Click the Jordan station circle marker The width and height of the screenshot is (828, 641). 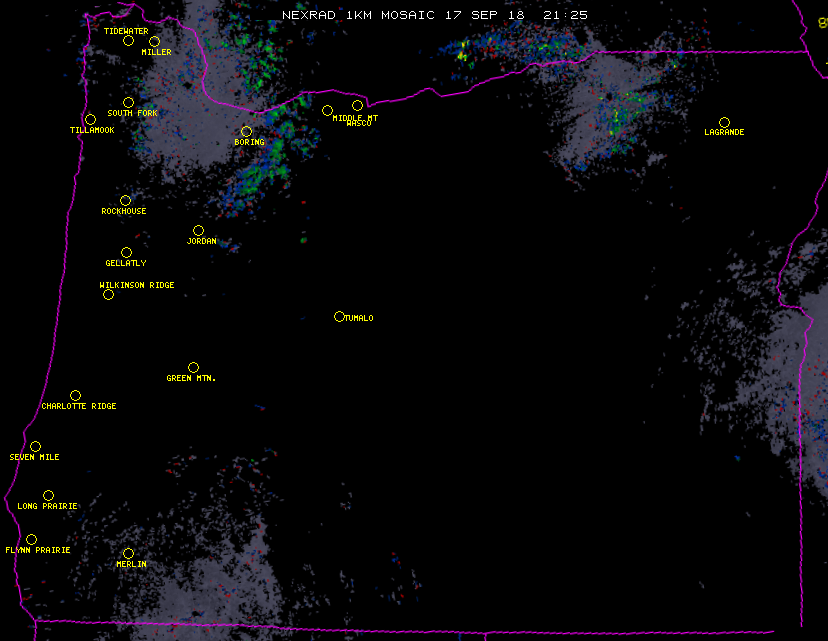198,231
